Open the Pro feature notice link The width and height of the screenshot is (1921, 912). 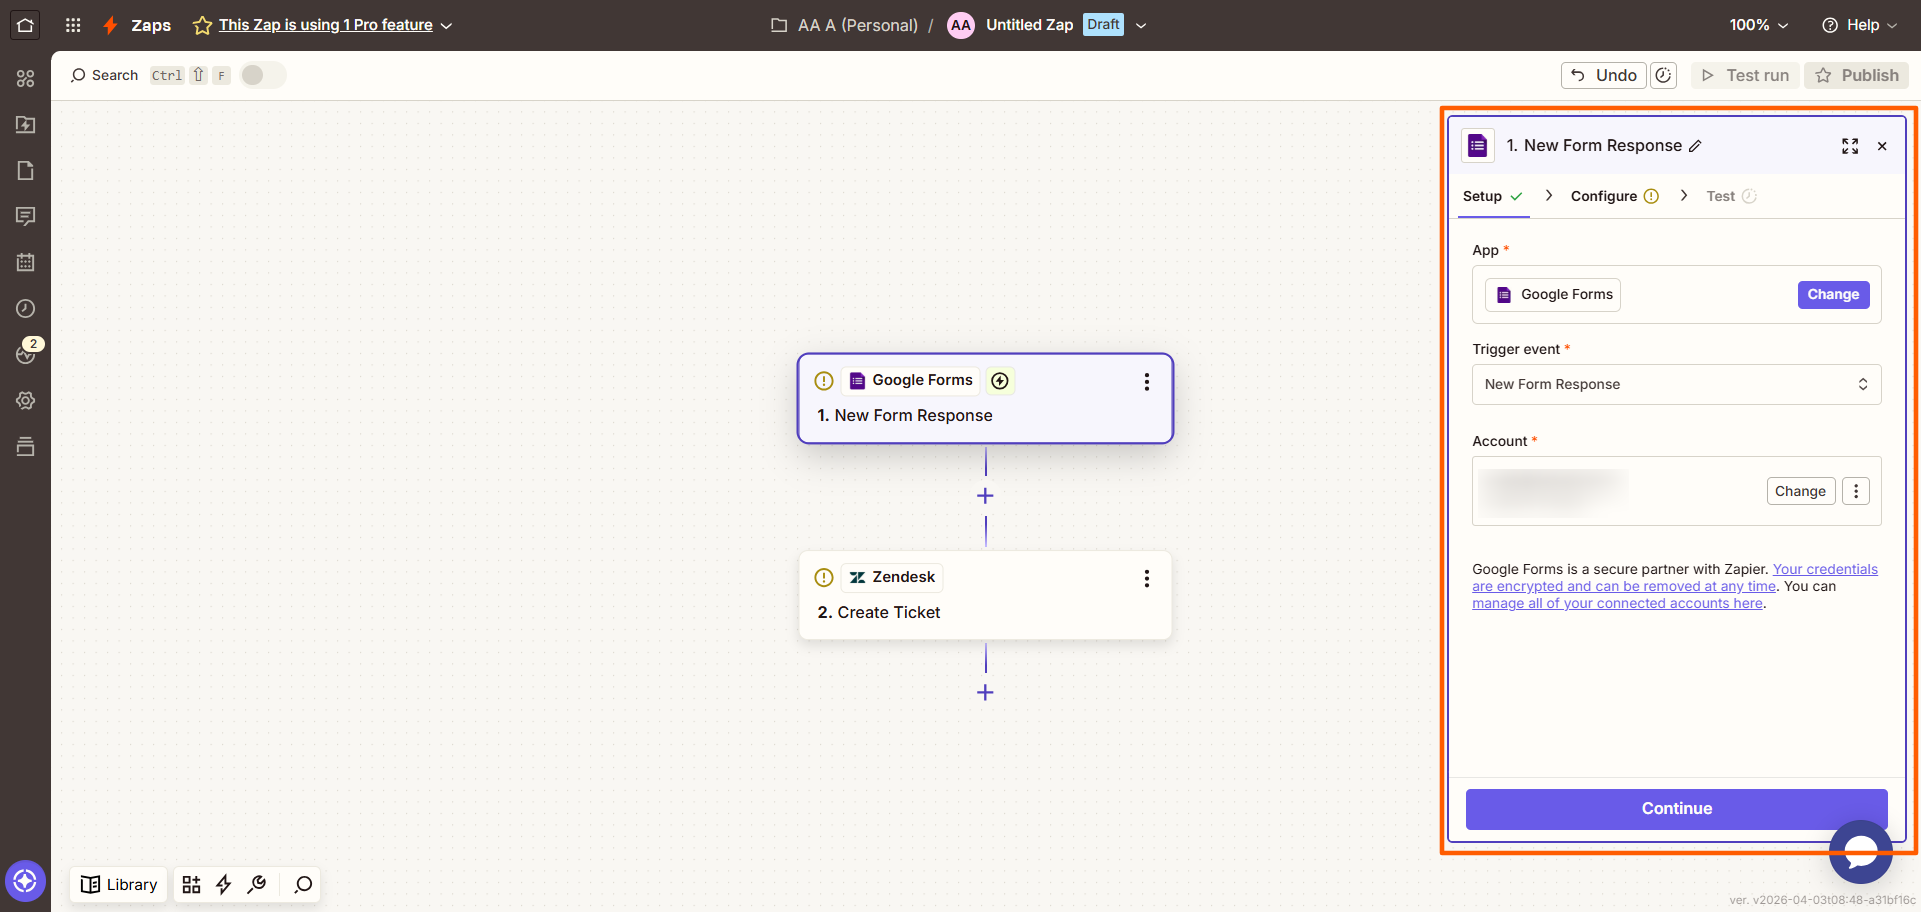[x=326, y=25]
